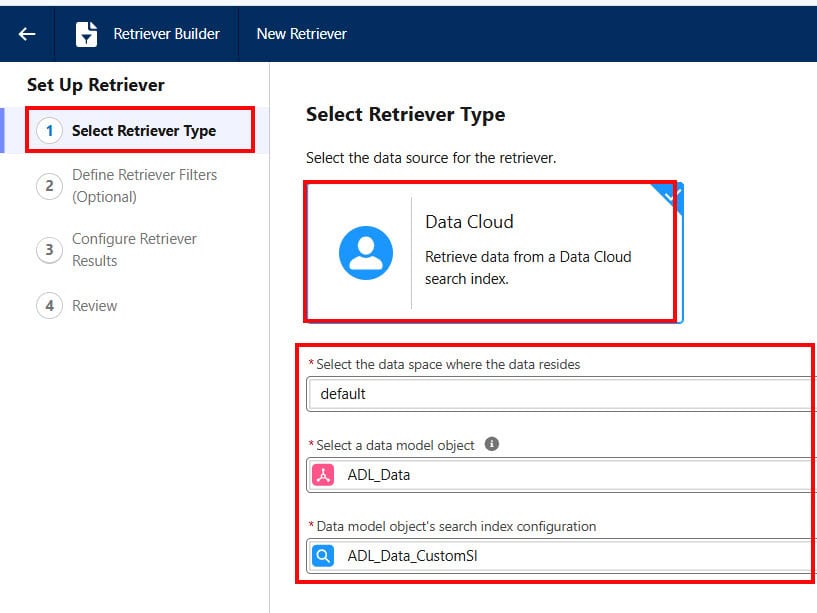The height and width of the screenshot is (613, 817).
Task: Go back using the left arrow icon
Action: click(x=27, y=34)
